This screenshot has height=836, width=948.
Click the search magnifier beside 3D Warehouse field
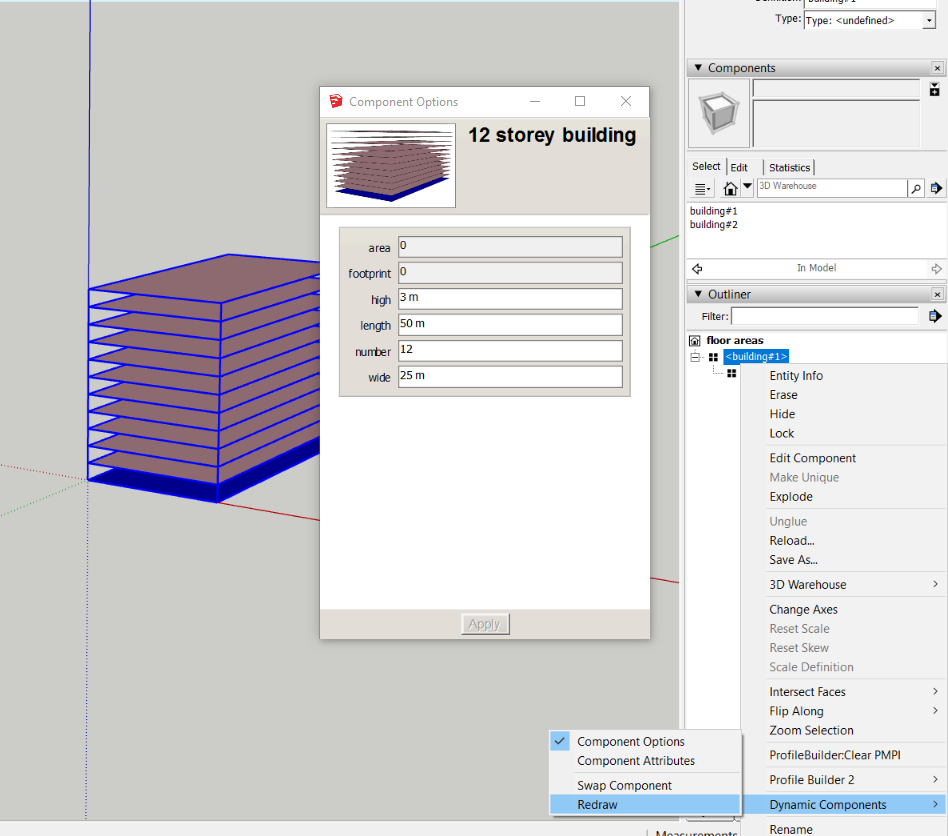click(916, 188)
